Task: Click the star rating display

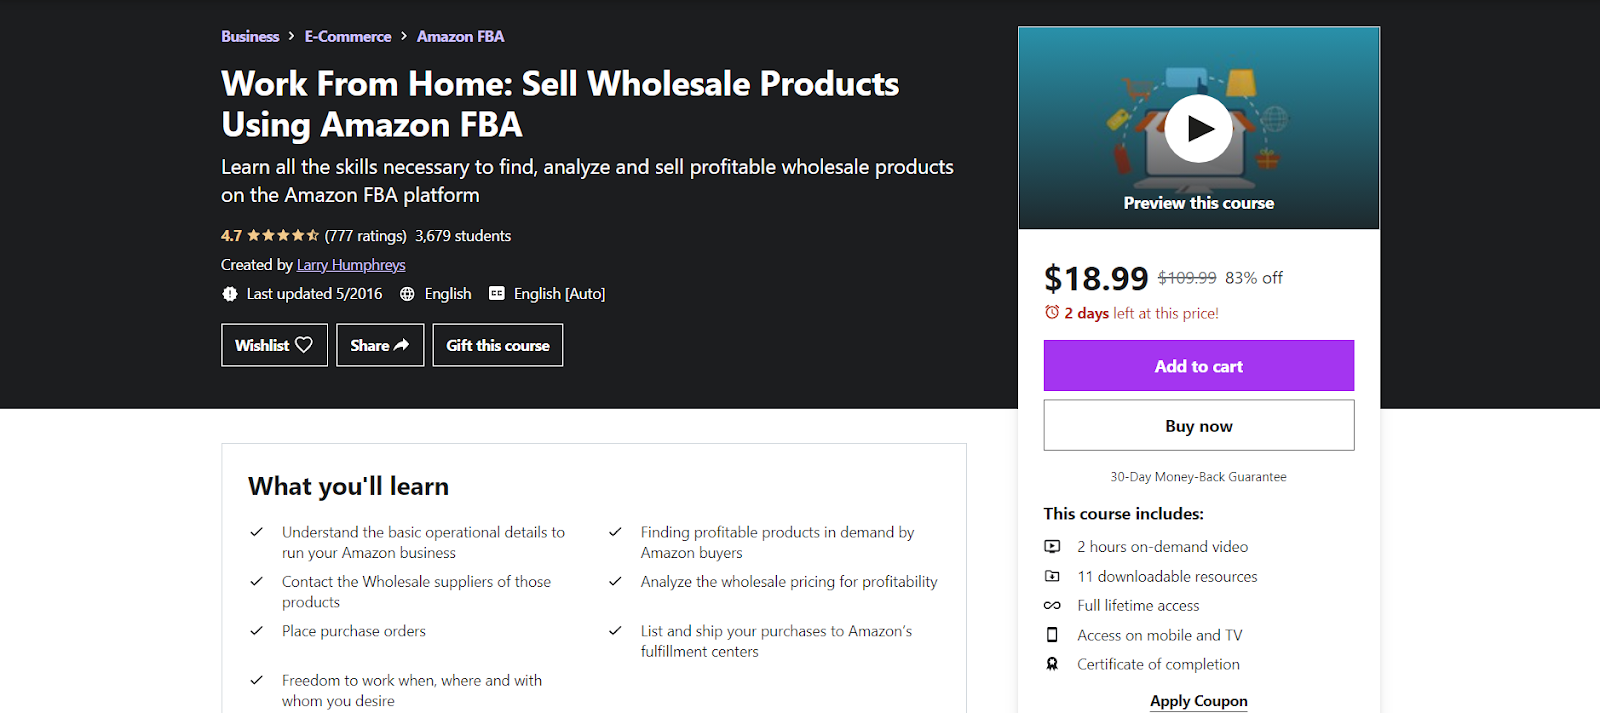Action: (x=283, y=236)
